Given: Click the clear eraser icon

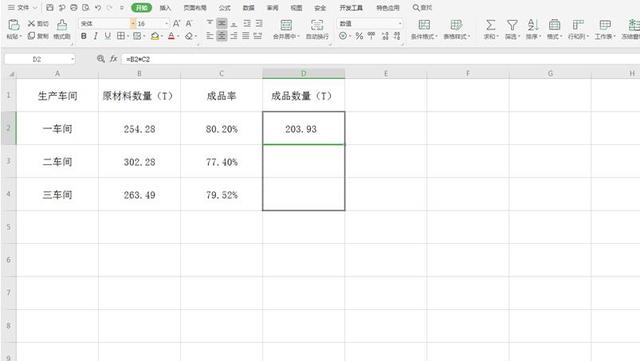Looking at the screenshot, I should coord(189,36).
